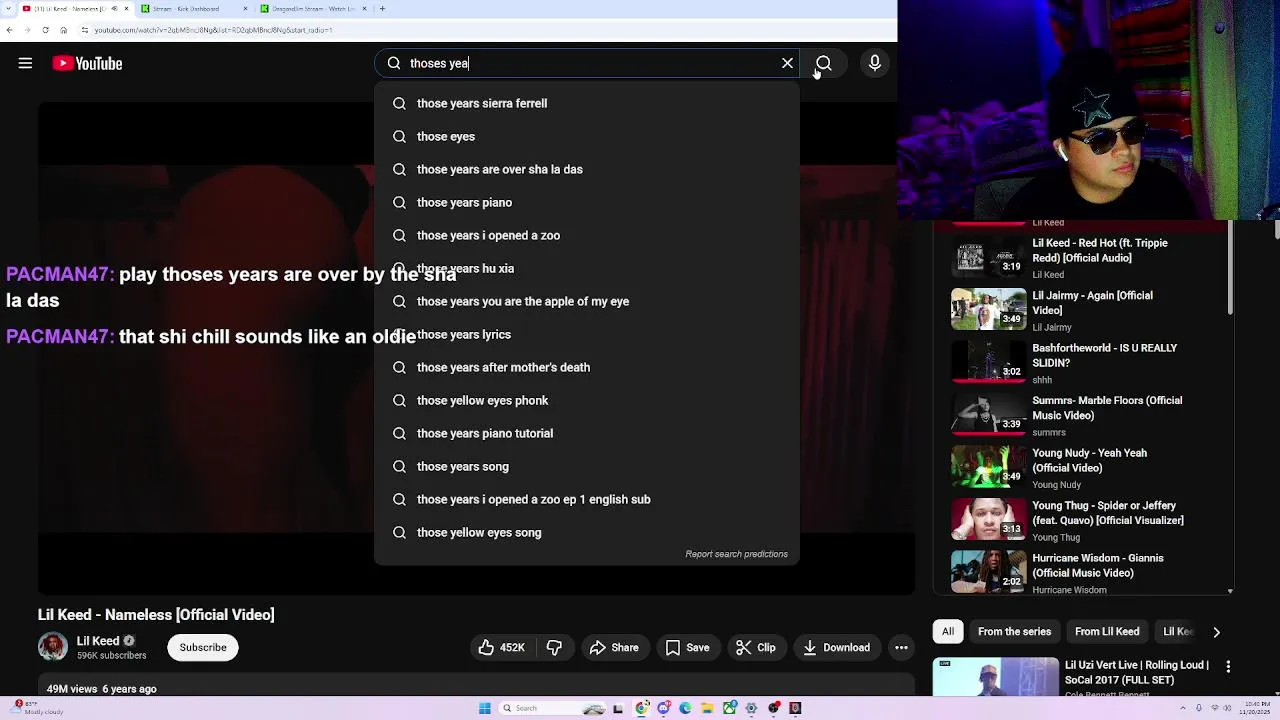Share the Lil Keed video
This screenshot has height=720, width=1280.
click(x=613, y=647)
